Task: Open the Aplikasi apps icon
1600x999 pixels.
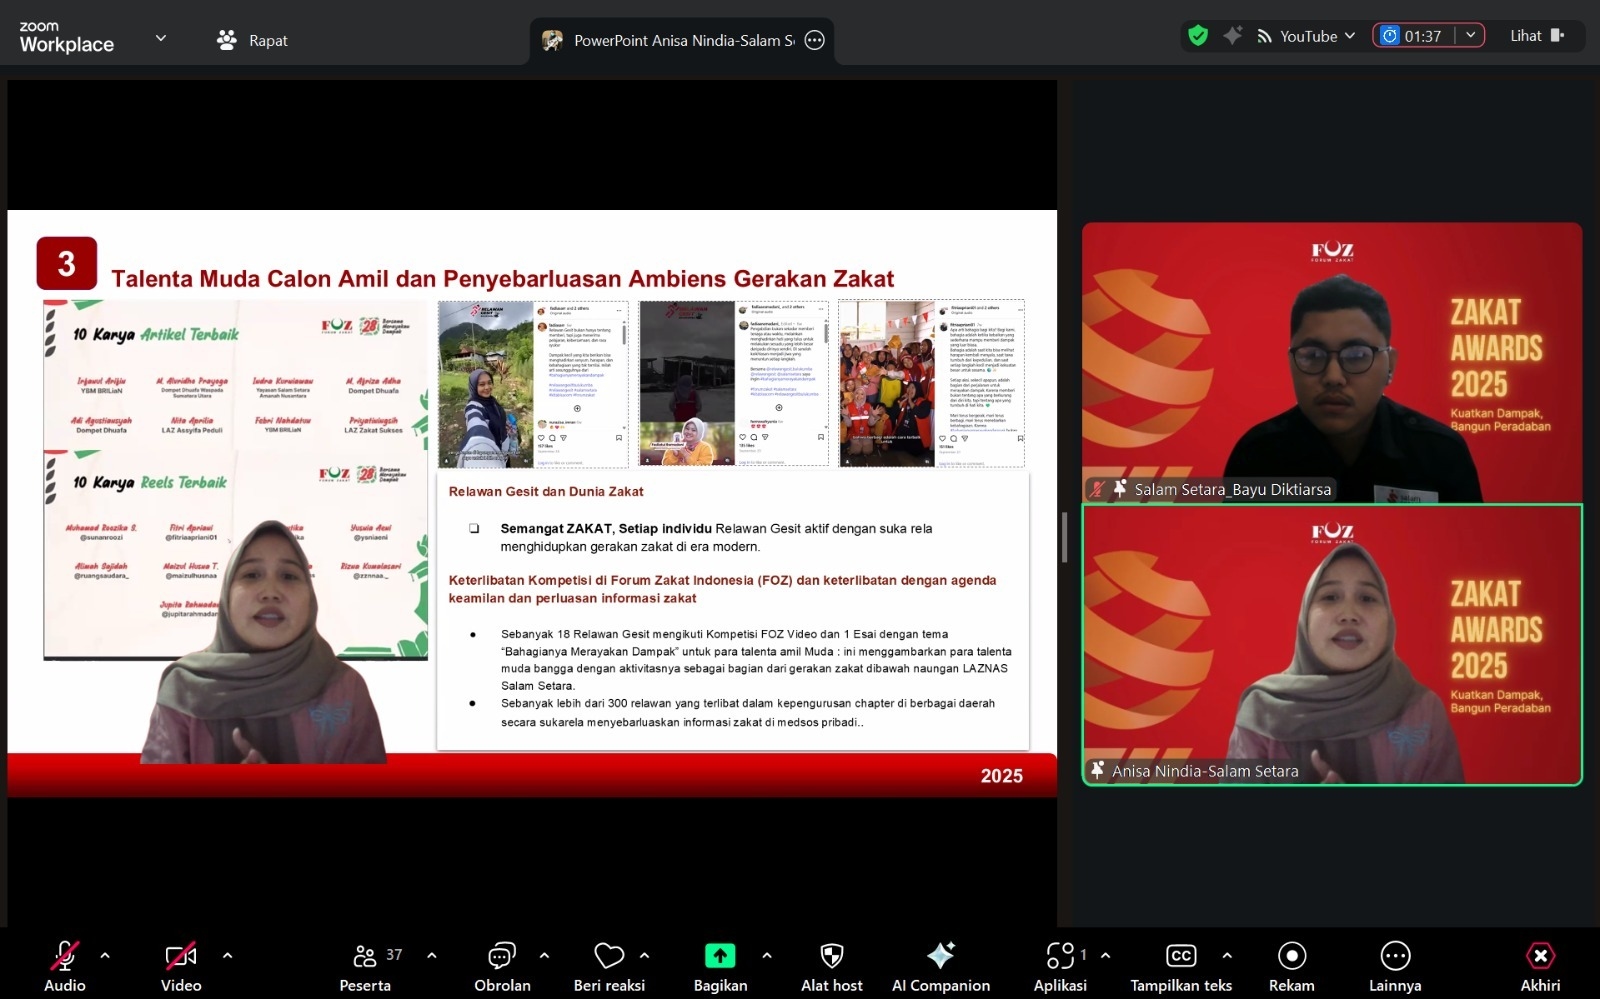Action: (x=1060, y=956)
